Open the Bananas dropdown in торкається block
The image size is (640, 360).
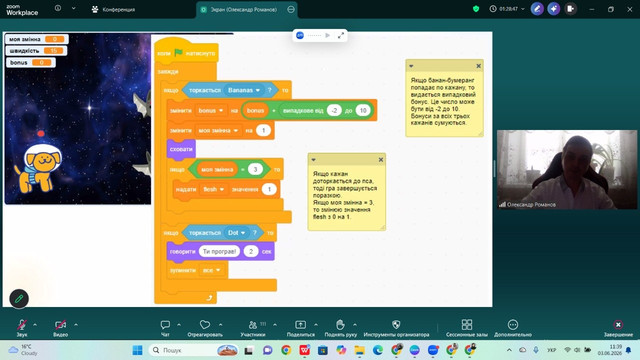(x=244, y=90)
